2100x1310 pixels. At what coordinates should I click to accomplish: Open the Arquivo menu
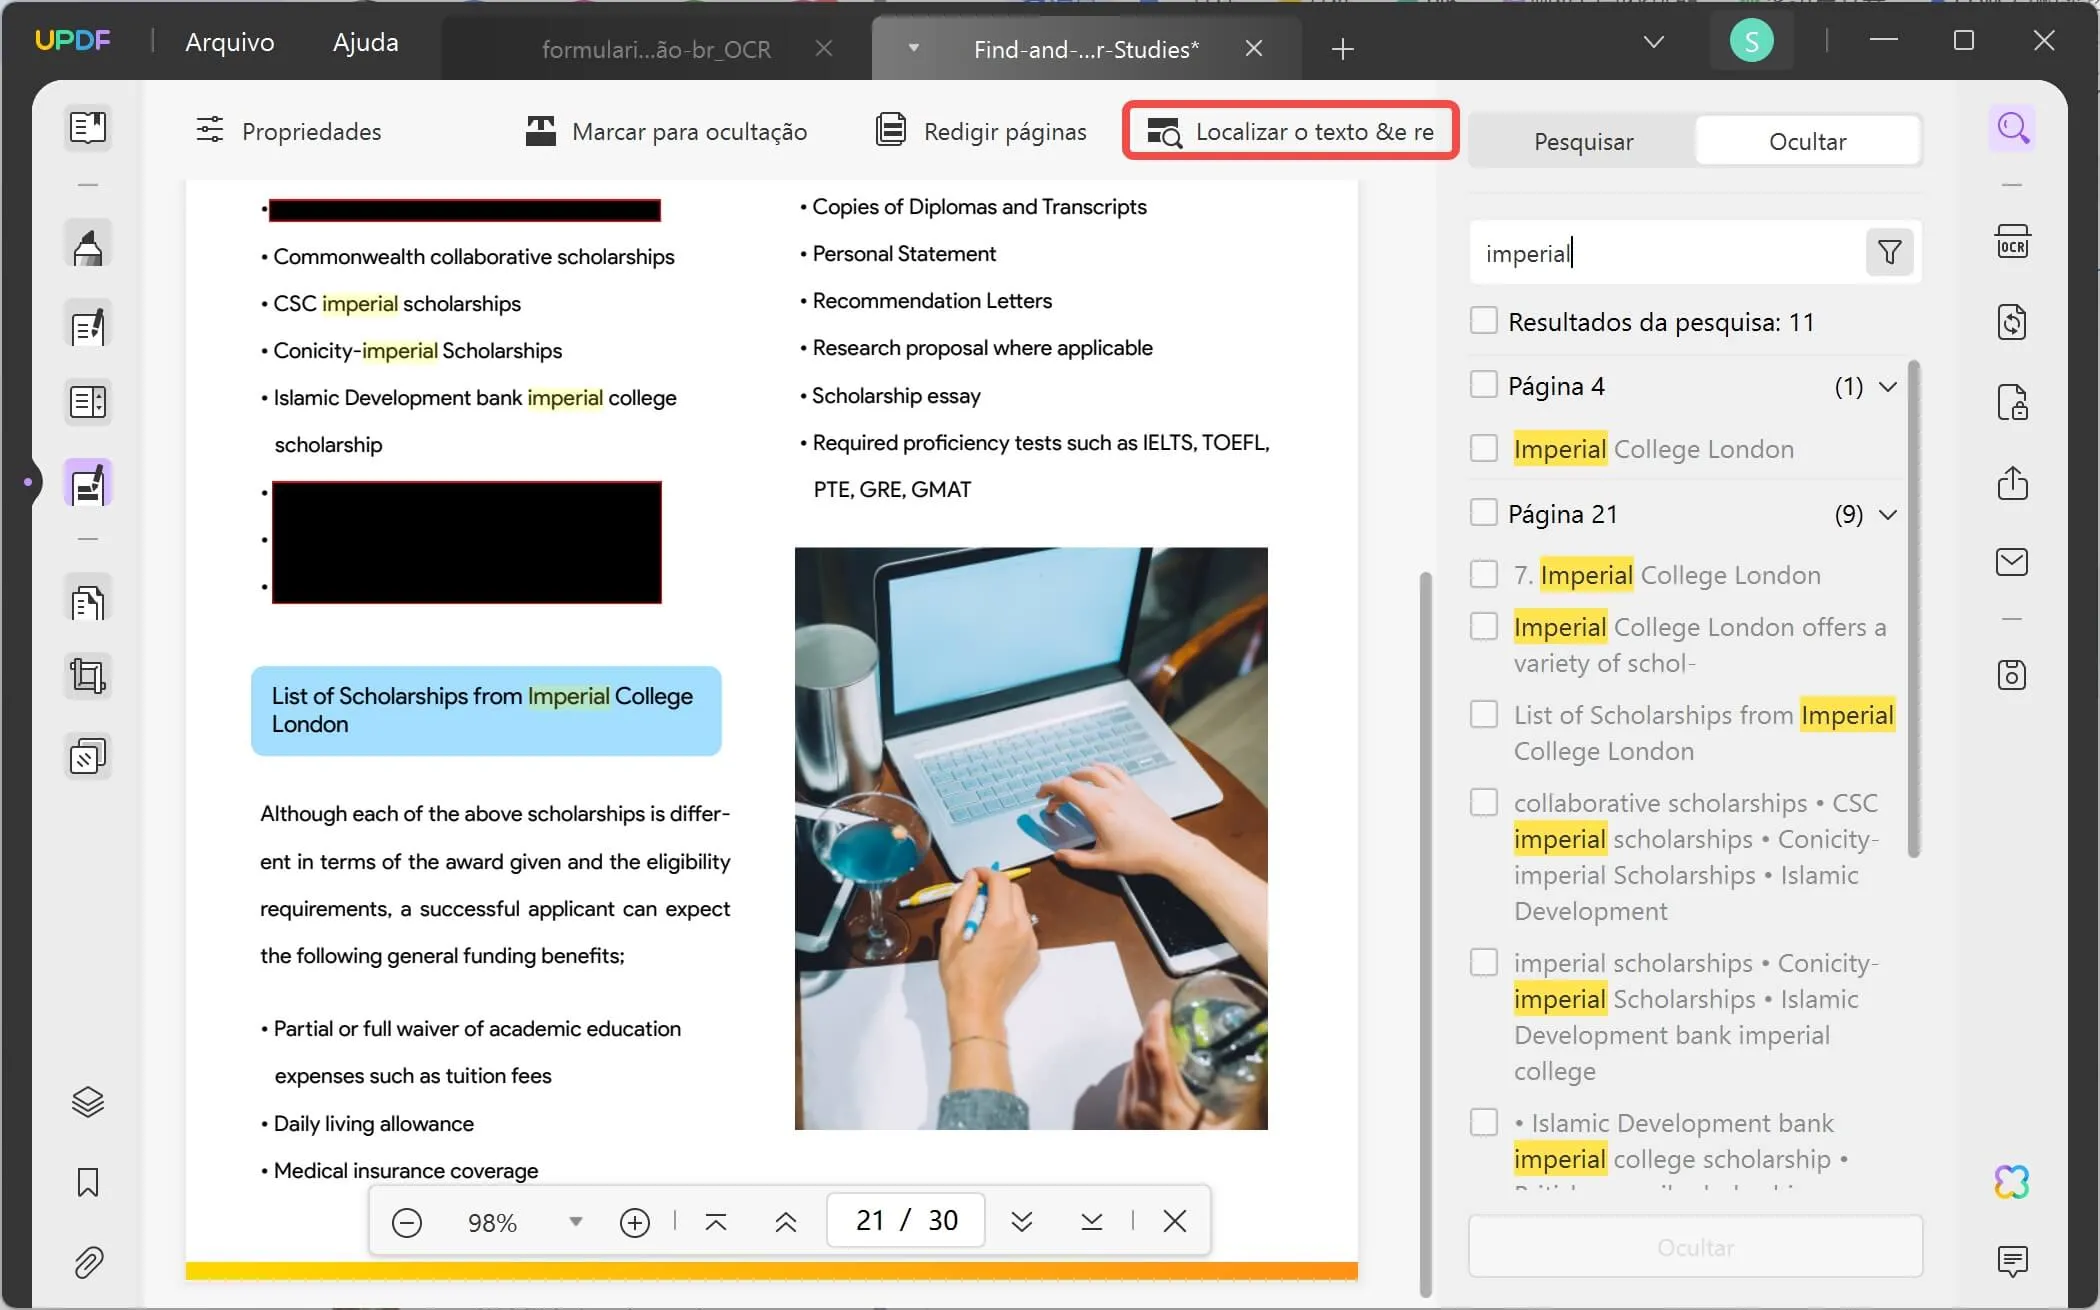pos(229,42)
